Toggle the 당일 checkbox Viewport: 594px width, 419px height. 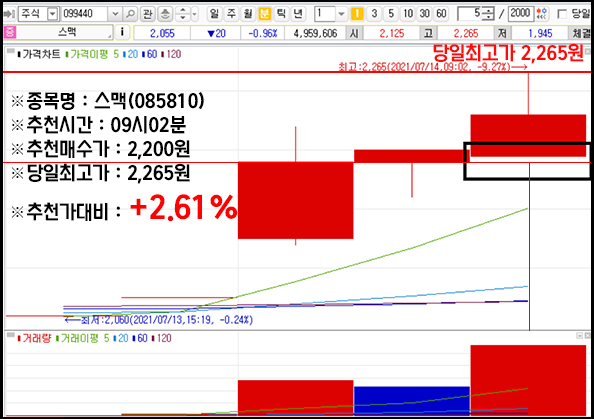point(562,14)
